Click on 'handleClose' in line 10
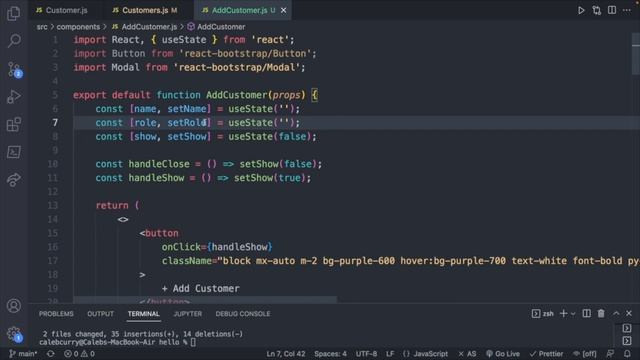Screen dimensions: 640x360 pos(159,164)
